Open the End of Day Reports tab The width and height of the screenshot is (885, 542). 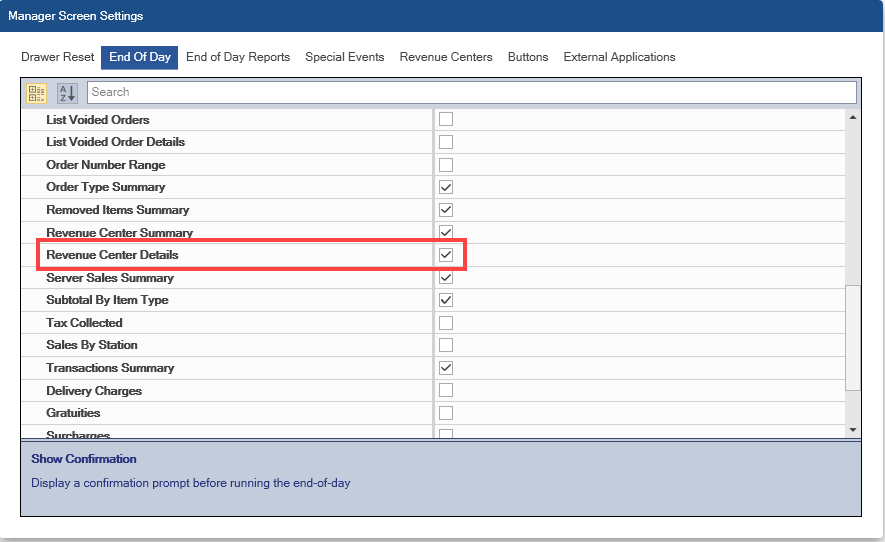pos(238,57)
